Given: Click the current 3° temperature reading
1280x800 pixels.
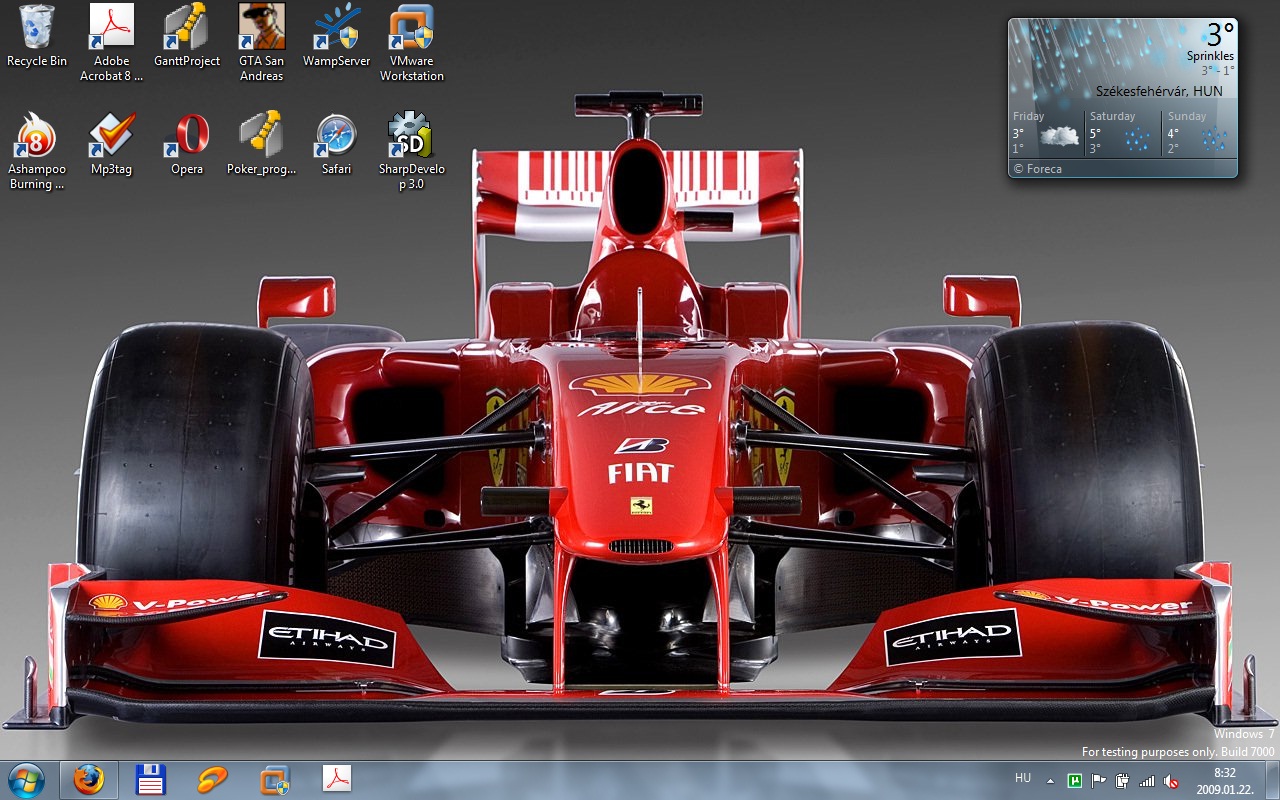Looking at the screenshot, I should 1219,35.
